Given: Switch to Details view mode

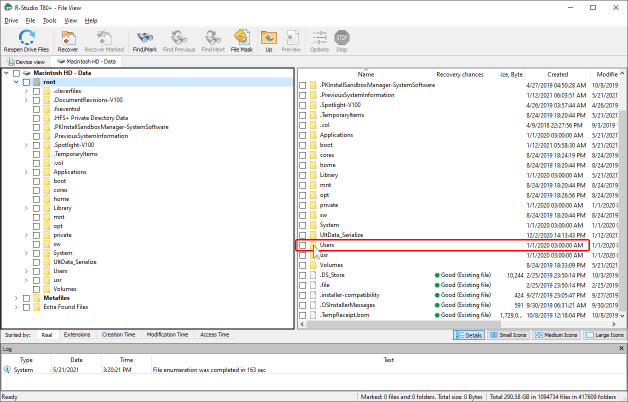Looking at the screenshot, I should point(469,335).
